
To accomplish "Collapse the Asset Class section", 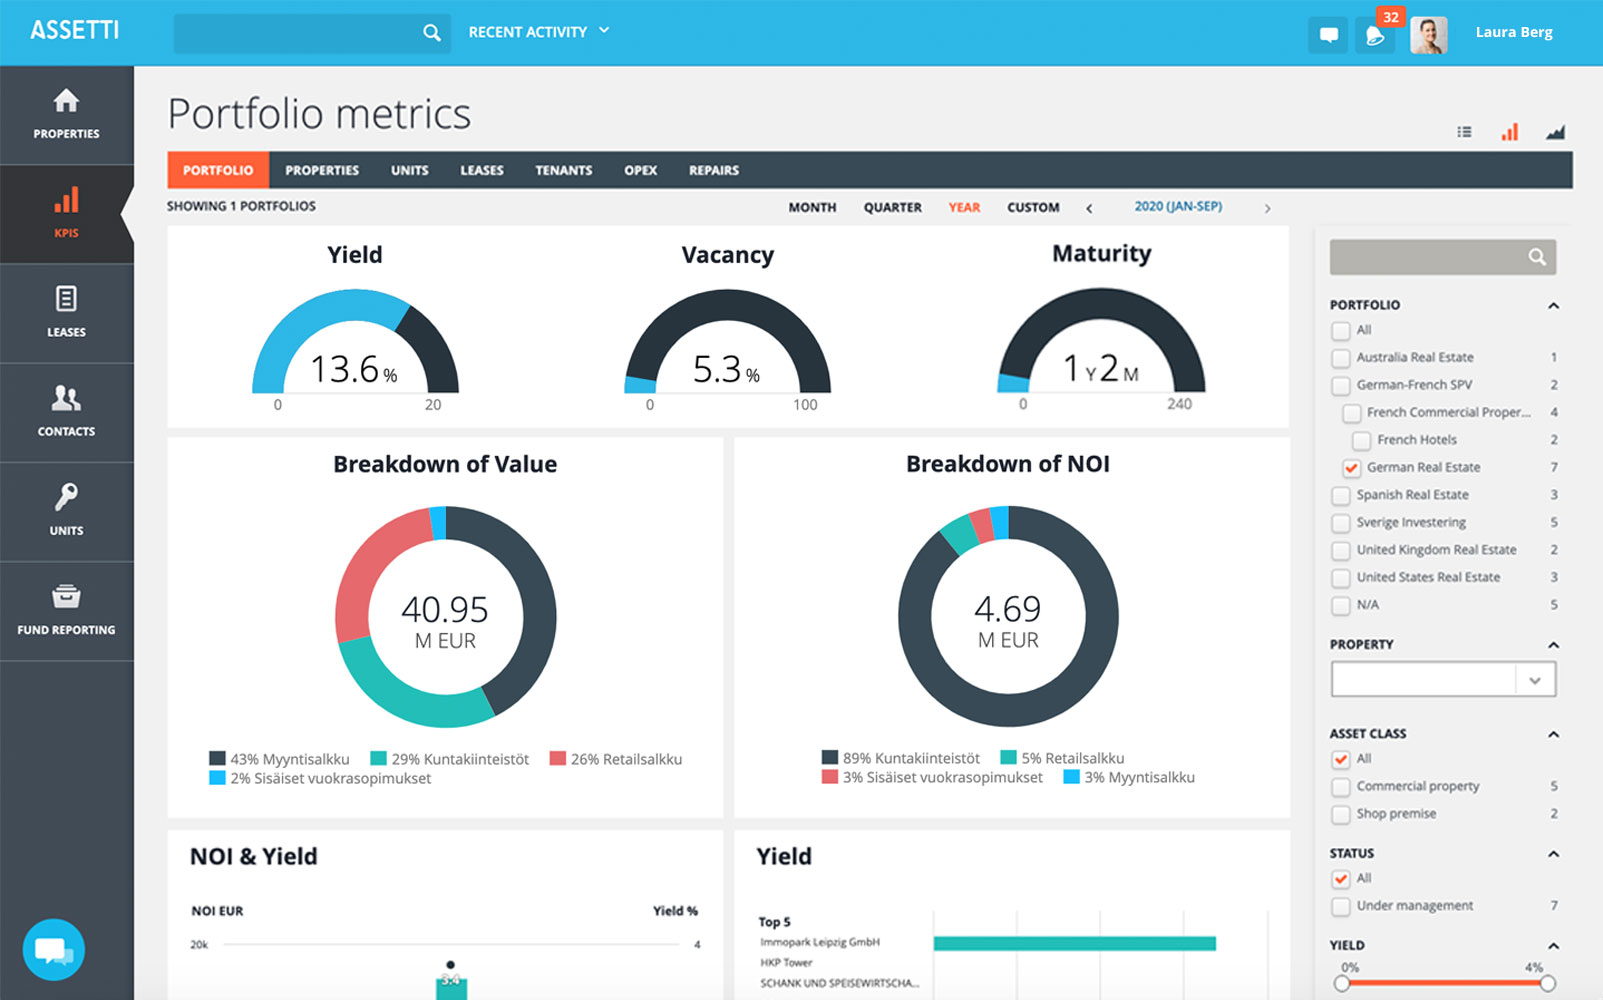I will pos(1553,734).
